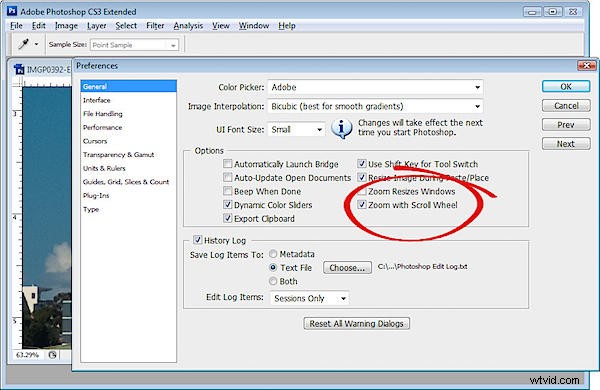Toggle Resize Image During Paste/Place checkbox
The image size is (600, 390).
pos(362,178)
